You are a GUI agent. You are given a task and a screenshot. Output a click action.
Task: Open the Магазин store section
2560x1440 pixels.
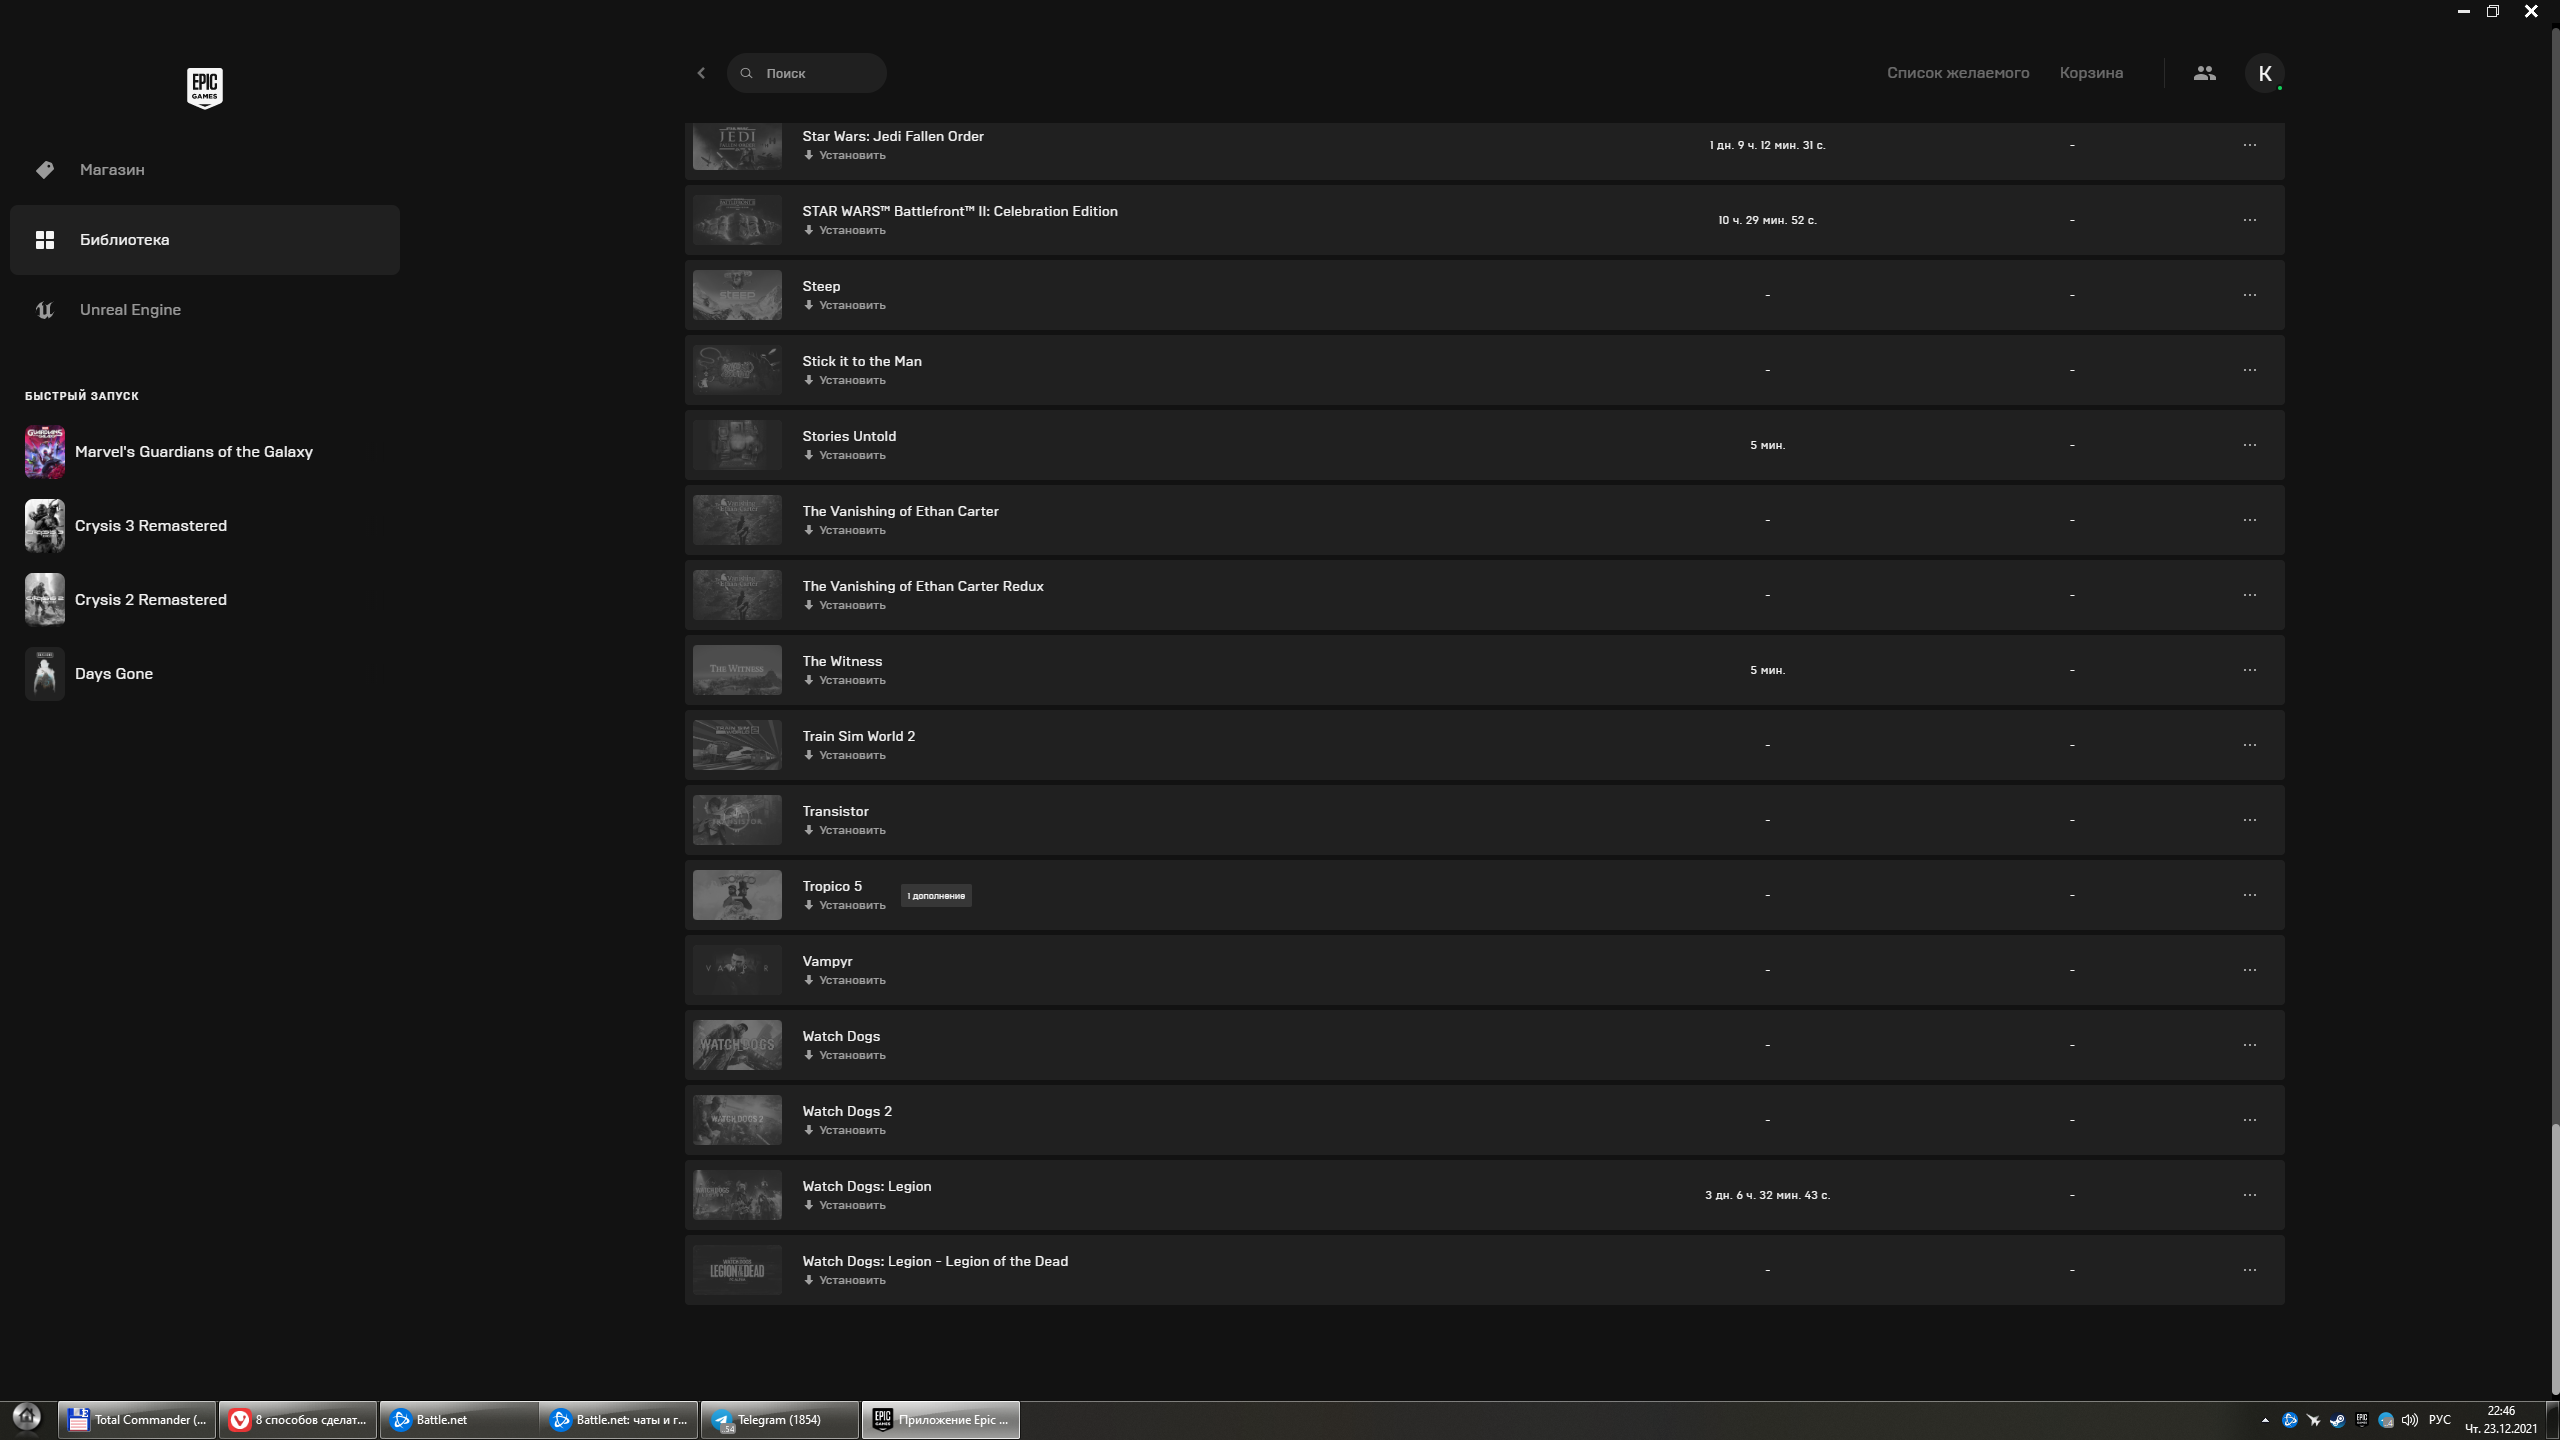pyautogui.click(x=205, y=170)
